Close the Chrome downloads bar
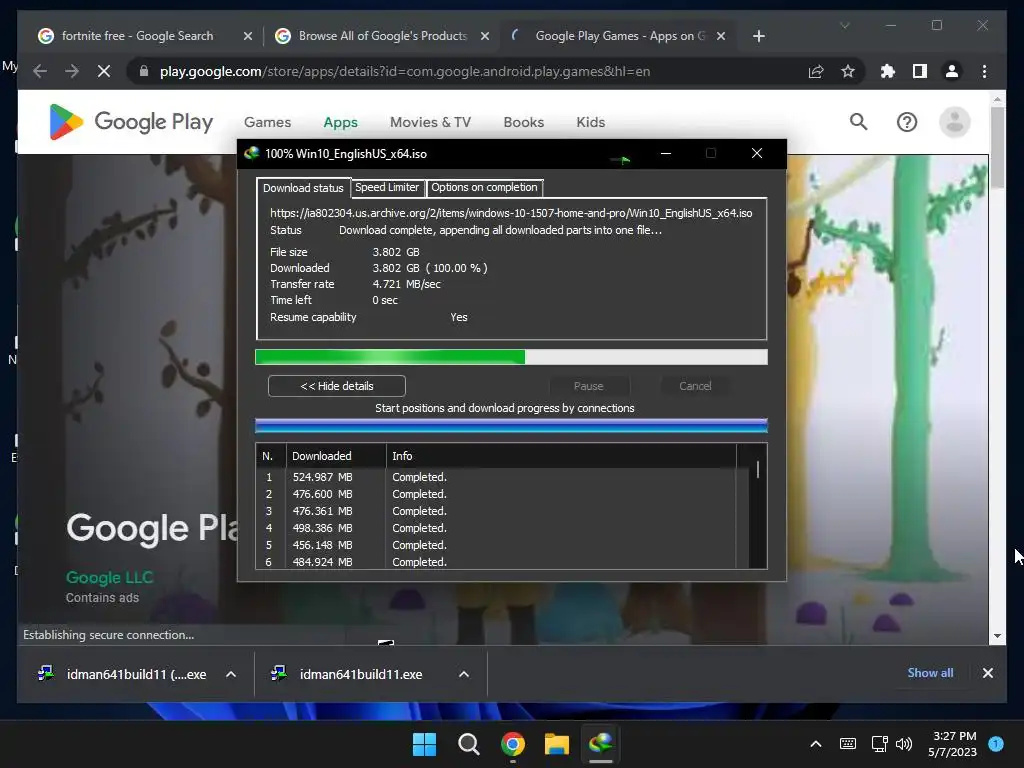Screen dimensions: 1024x768 point(987,673)
